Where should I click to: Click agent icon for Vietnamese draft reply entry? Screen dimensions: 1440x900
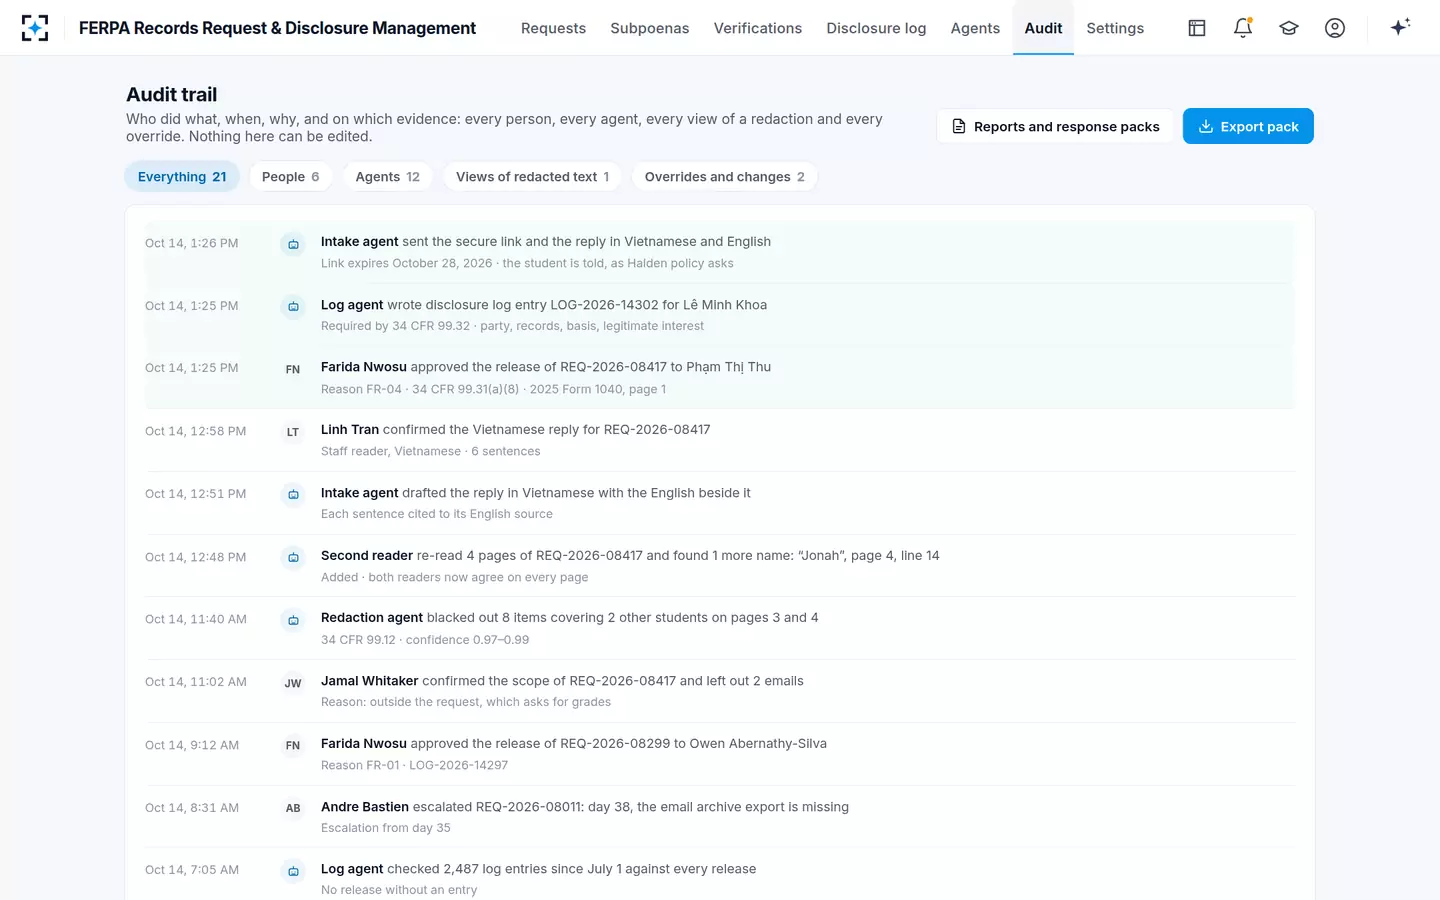point(293,494)
